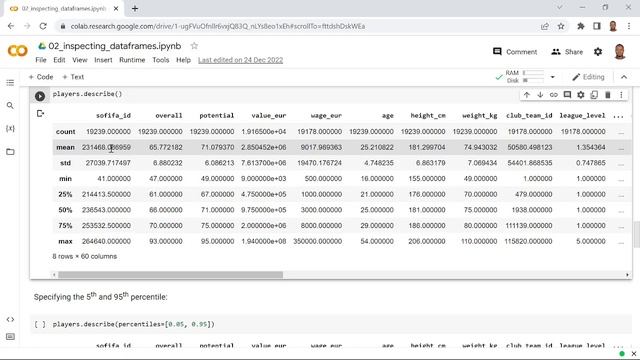Open the Last edited on 24 Dec 2022 link
The width and height of the screenshot is (640, 360).
point(240,60)
